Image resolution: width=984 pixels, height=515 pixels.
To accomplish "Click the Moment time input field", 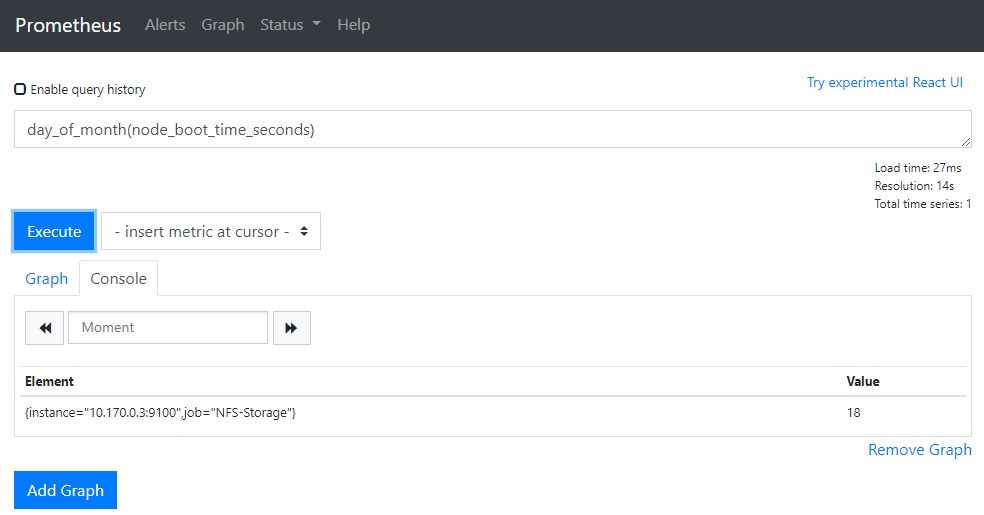I will coord(168,328).
